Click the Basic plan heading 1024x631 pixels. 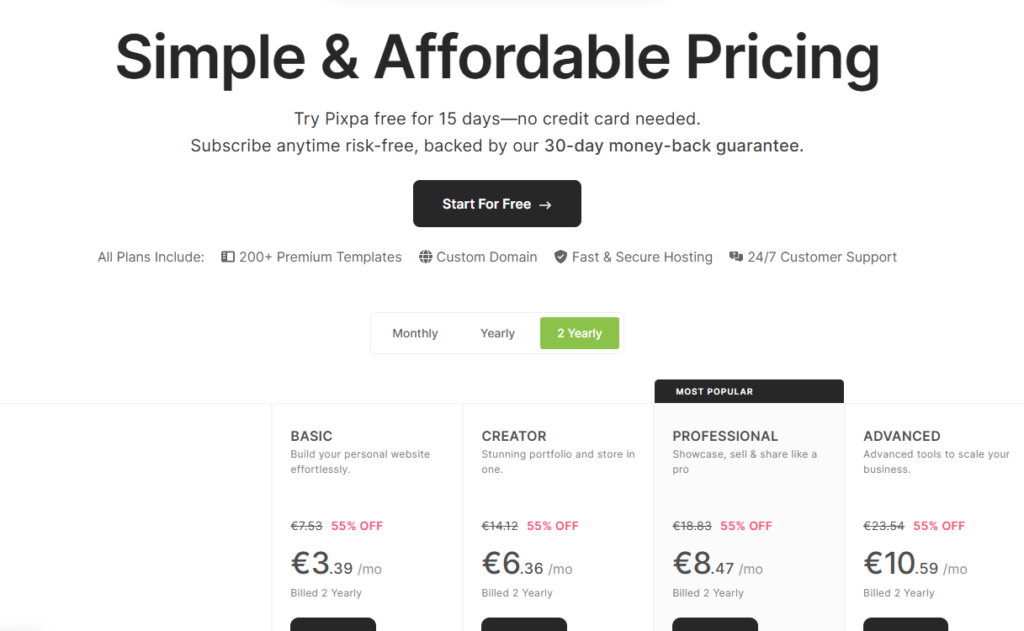(x=311, y=436)
